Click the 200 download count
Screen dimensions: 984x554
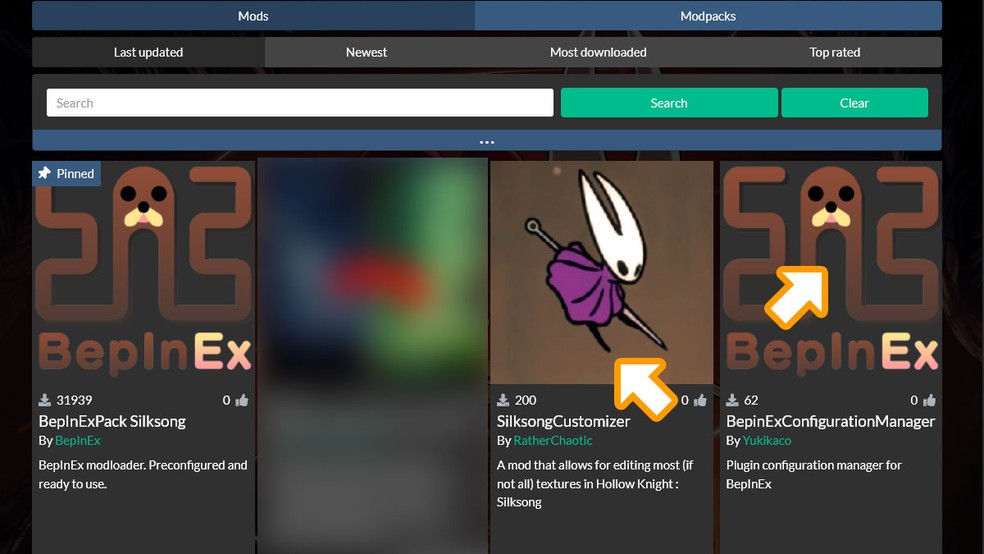525,400
